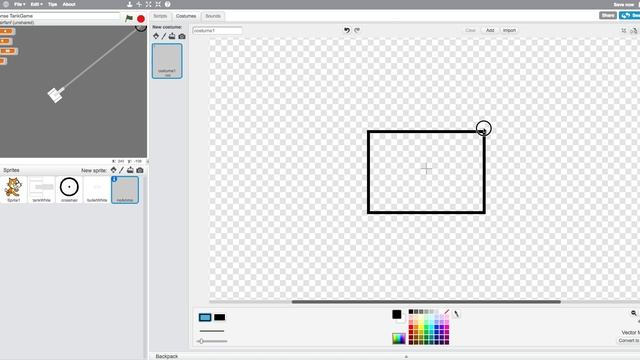Choose new sprite from library
Image resolution: width=640 pixels, height=360 pixels.
pyautogui.click(x=113, y=170)
